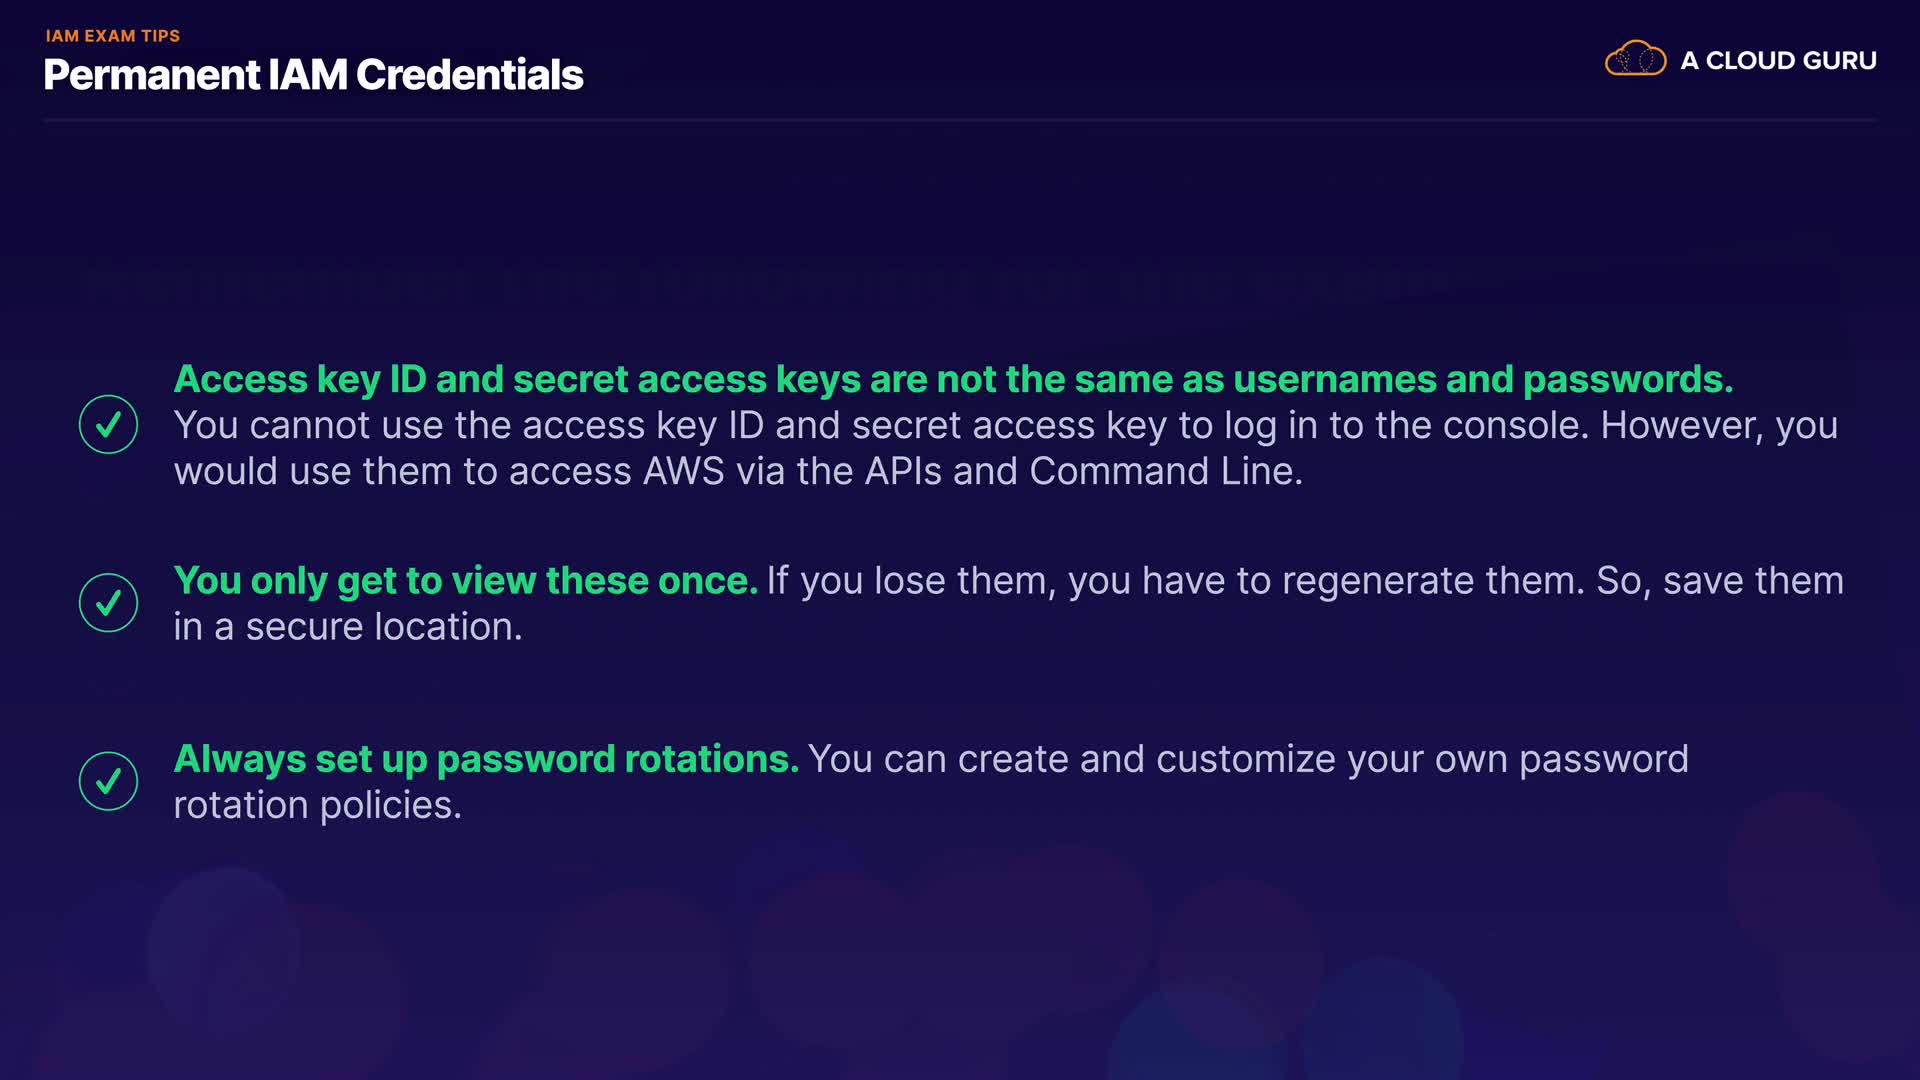Click the words "rotation policies."

317,805
